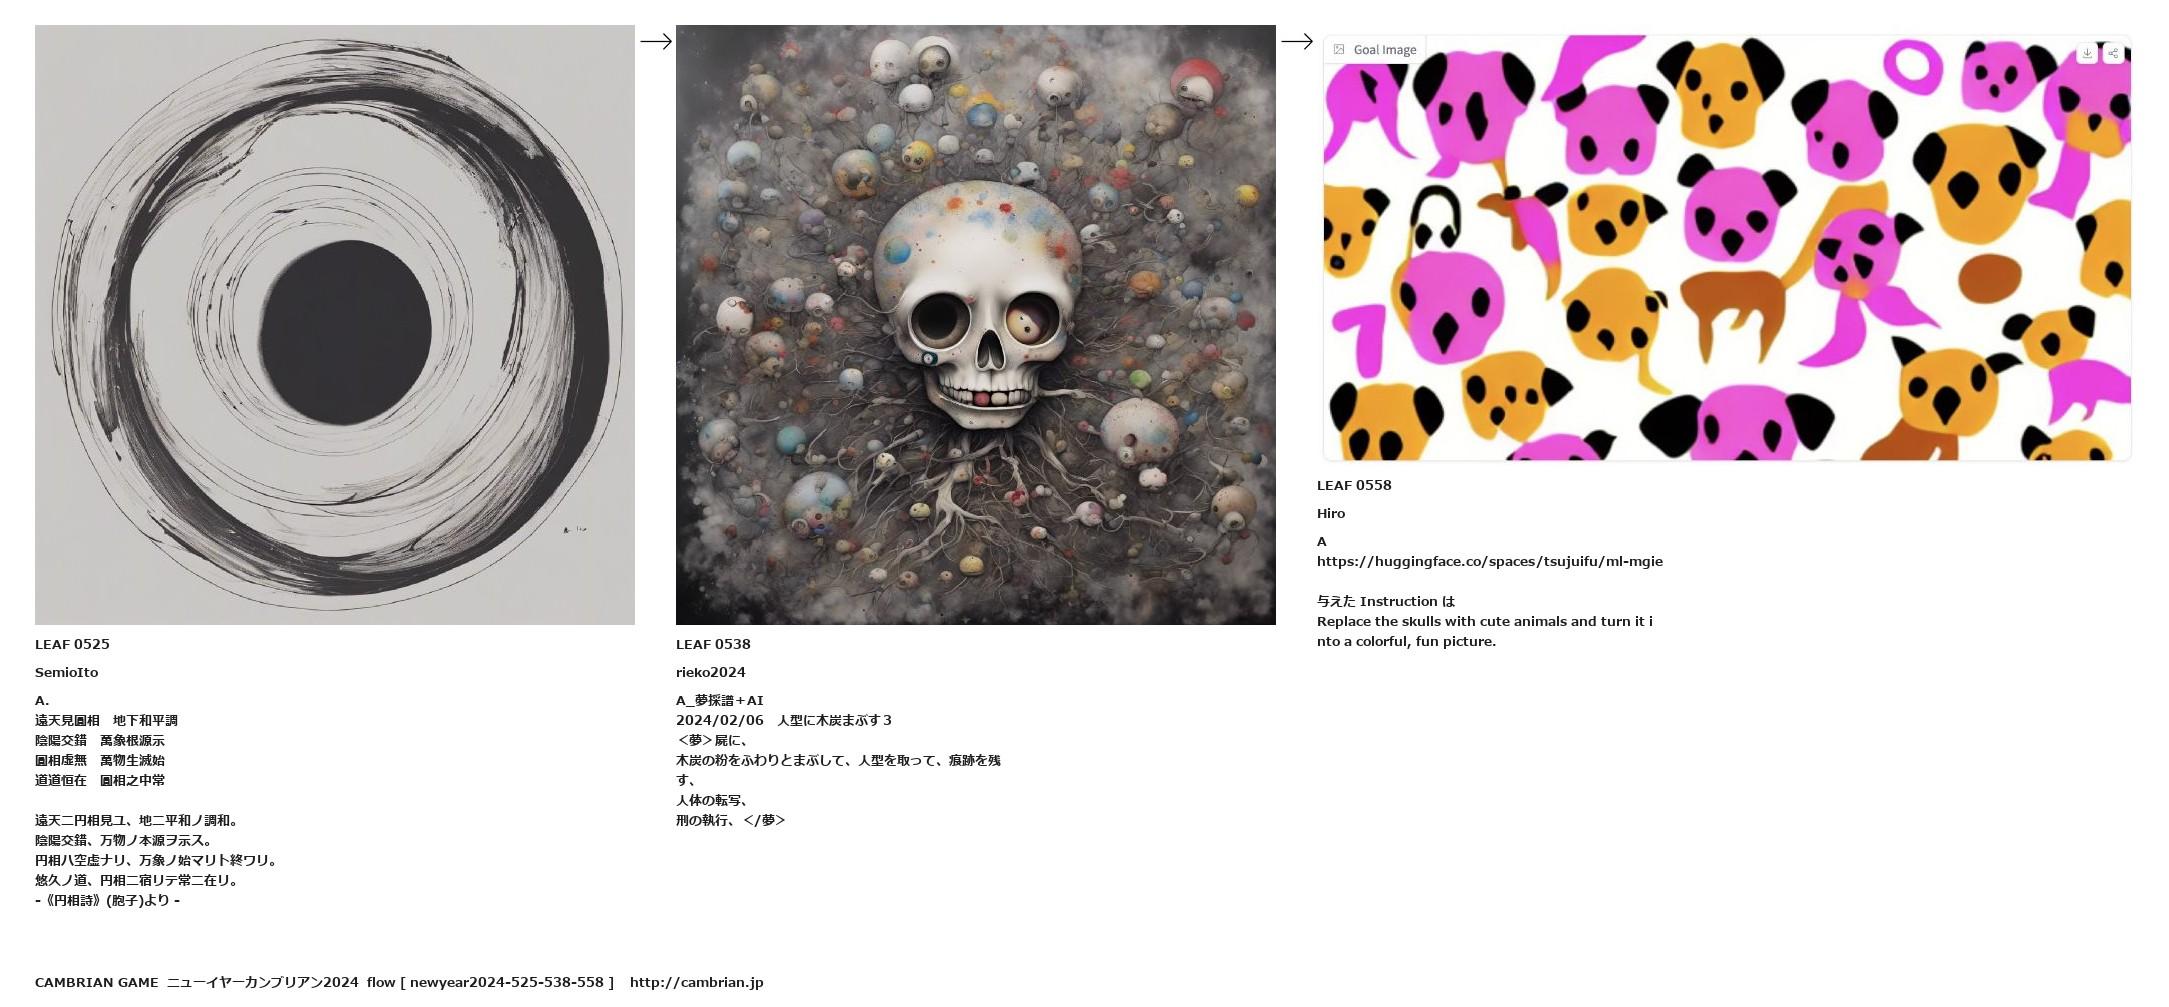Click the LEAF 0525 title
Screen dimensions: 2169x1007
point(72,644)
